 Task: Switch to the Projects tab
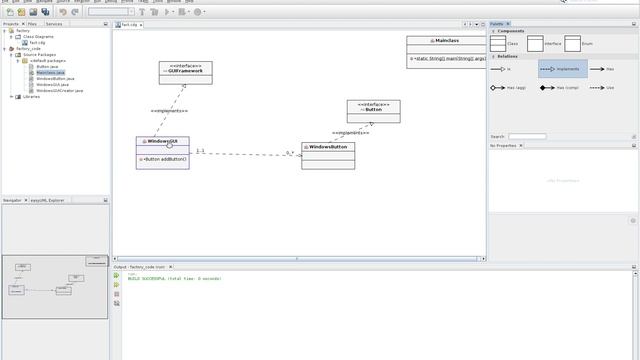click(11, 24)
